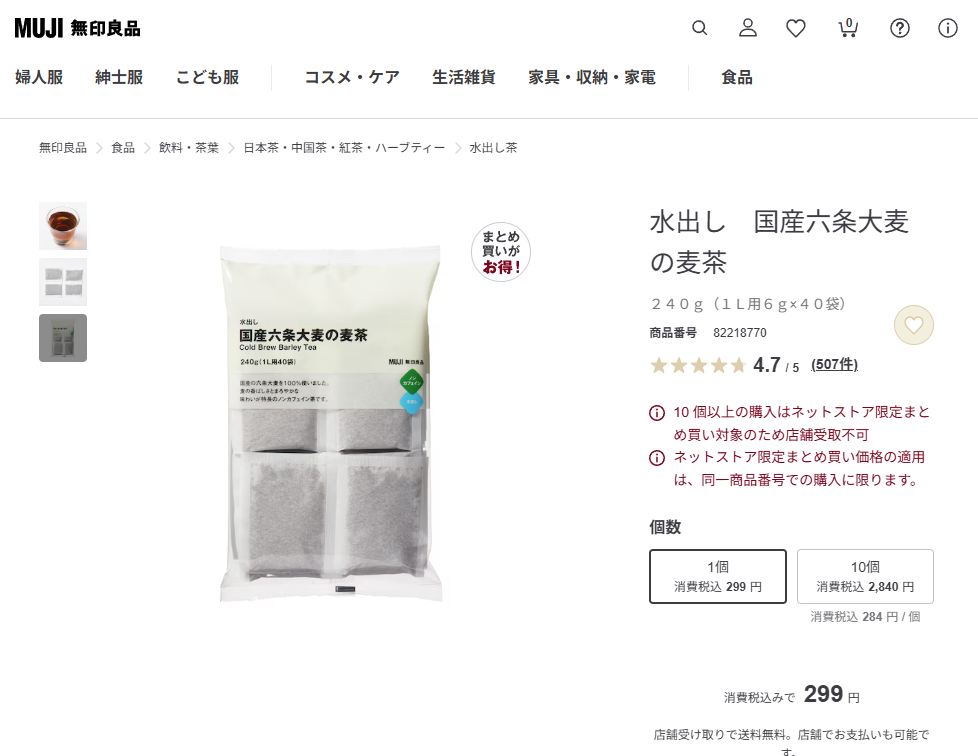Open the 507件 reviews link
The height and width of the screenshot is (756, 978).
(x=835, y=364)
